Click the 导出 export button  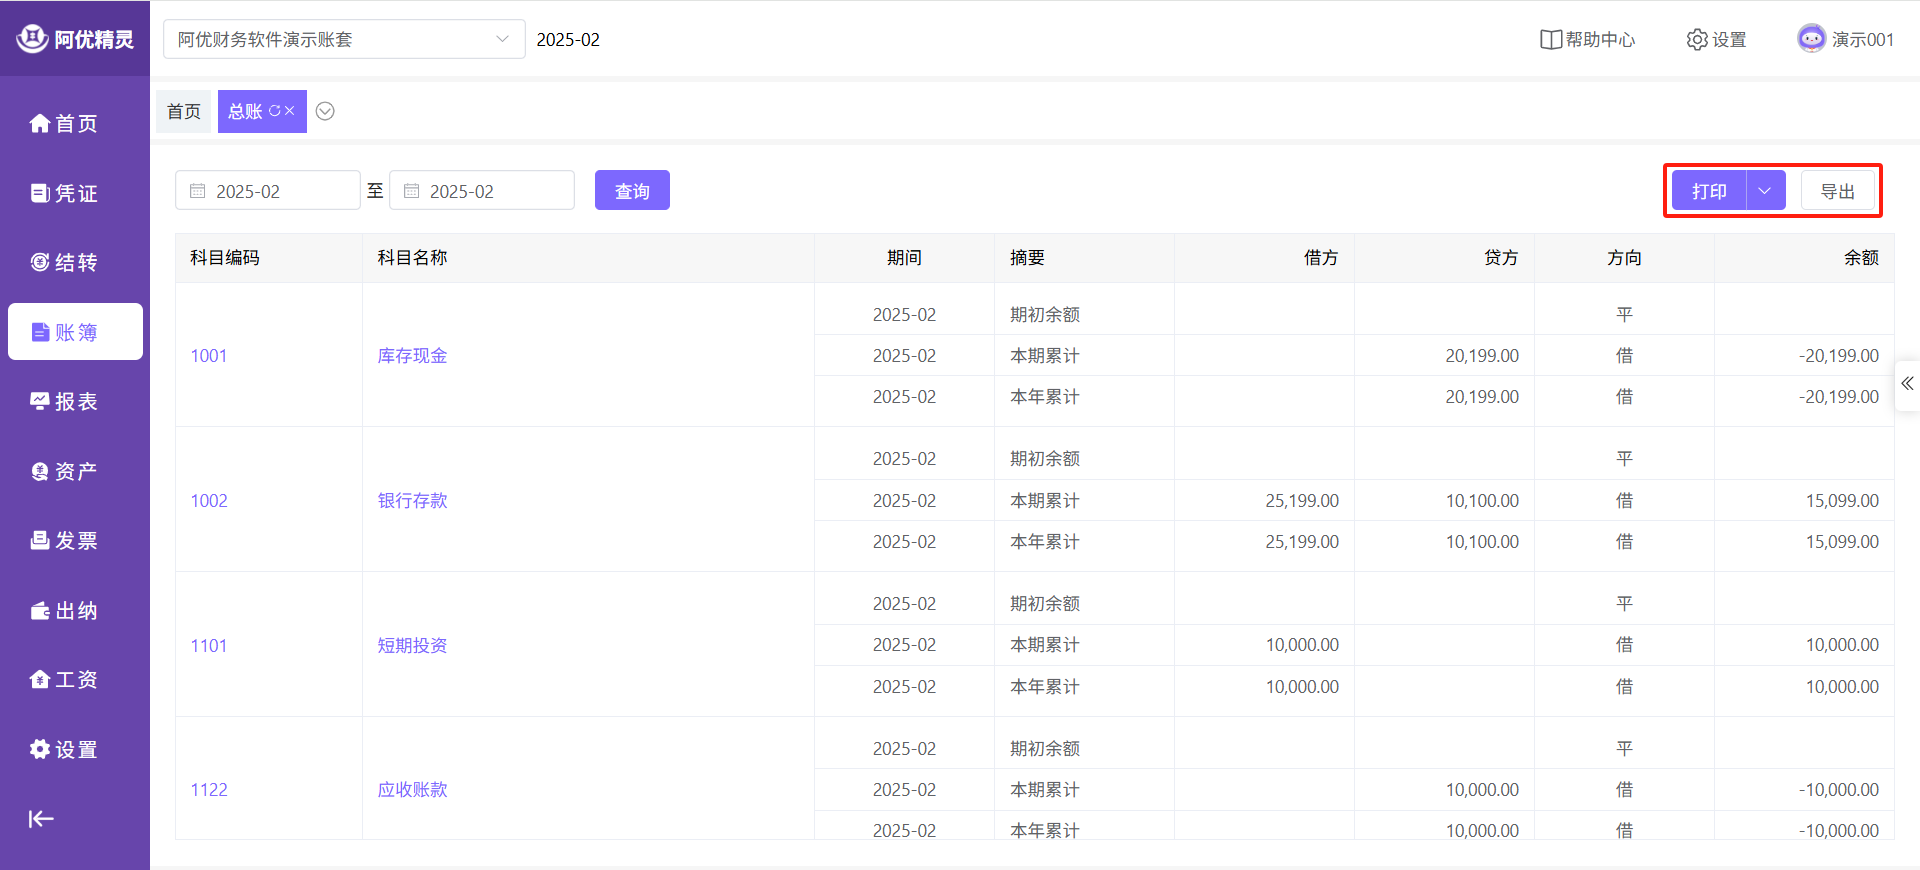point(1837,191)
